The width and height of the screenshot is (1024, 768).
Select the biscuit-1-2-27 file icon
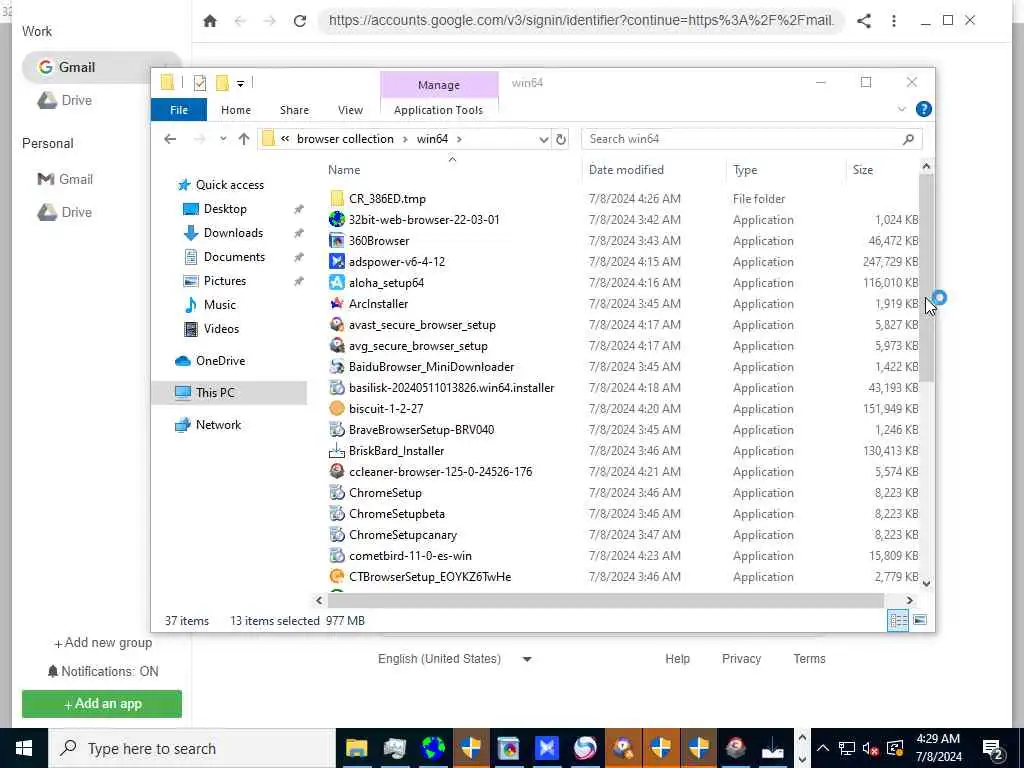(337, 409)
